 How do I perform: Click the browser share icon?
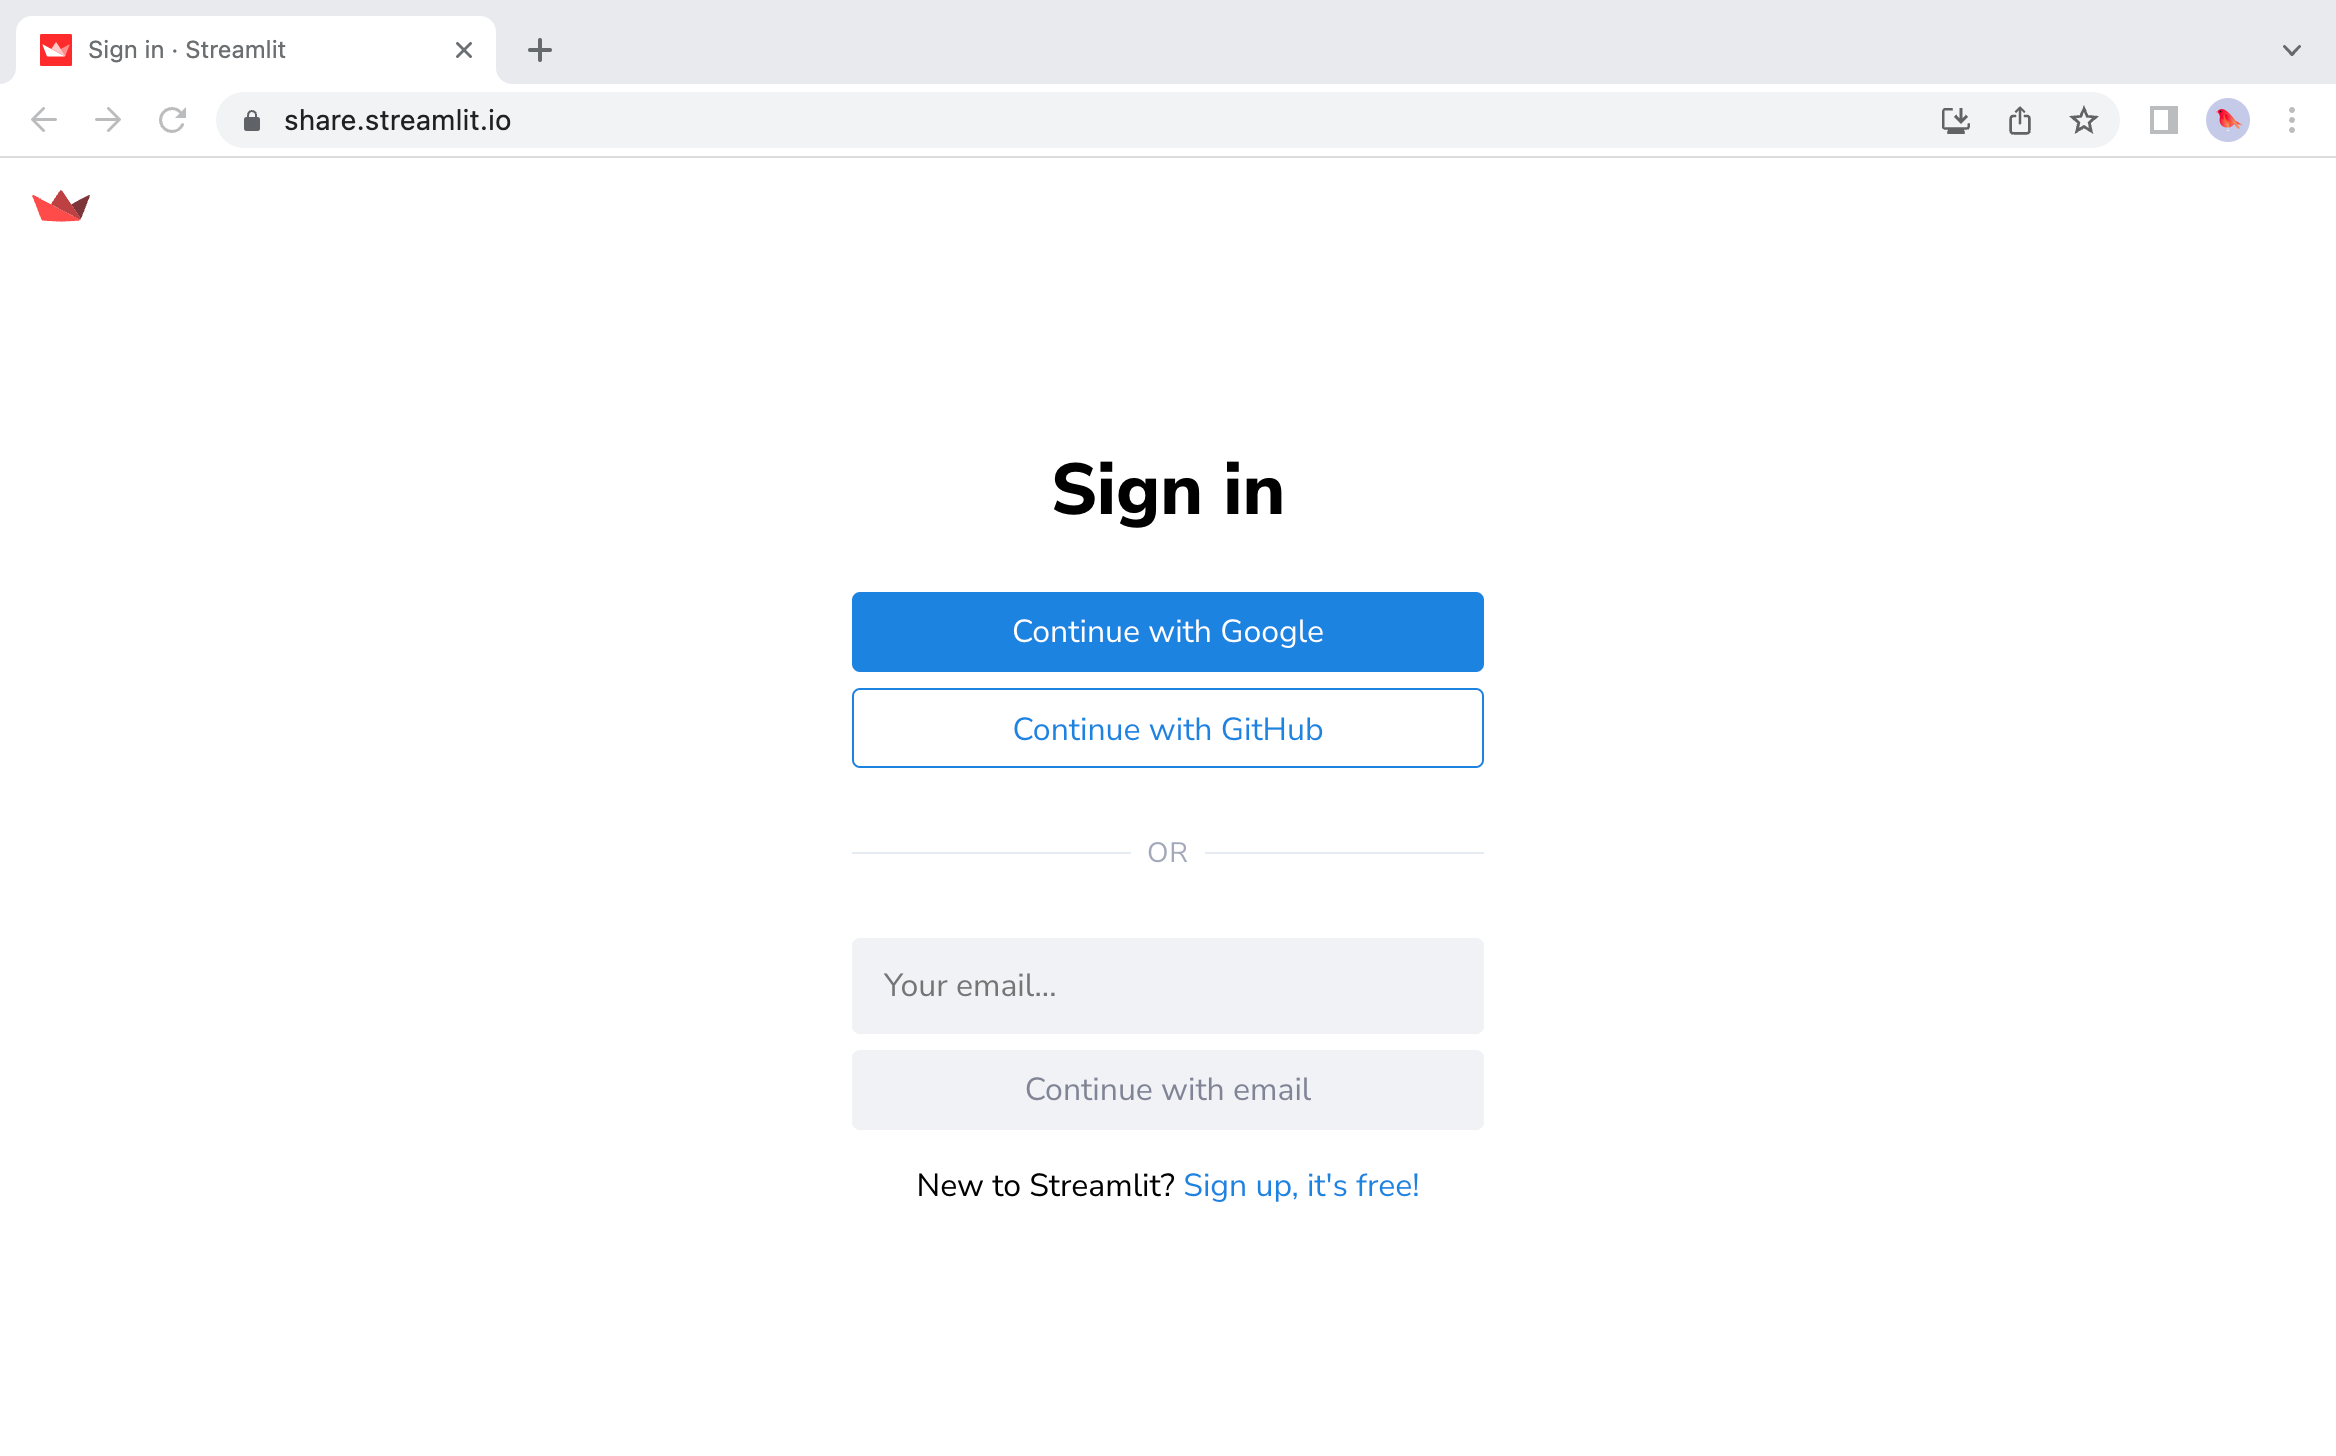pos(2019,119)
